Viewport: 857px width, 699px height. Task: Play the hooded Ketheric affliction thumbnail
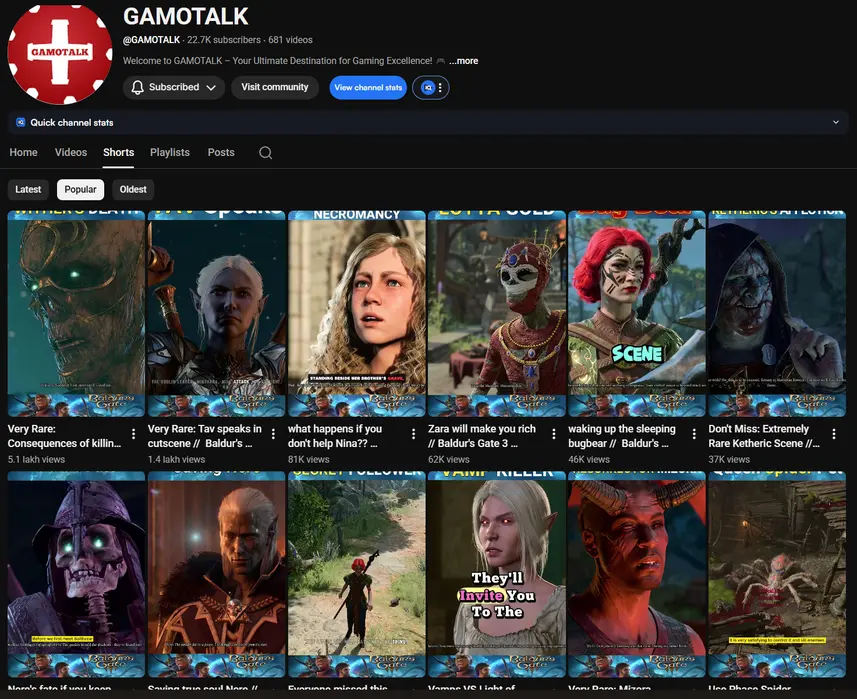(x=777, y=314)
